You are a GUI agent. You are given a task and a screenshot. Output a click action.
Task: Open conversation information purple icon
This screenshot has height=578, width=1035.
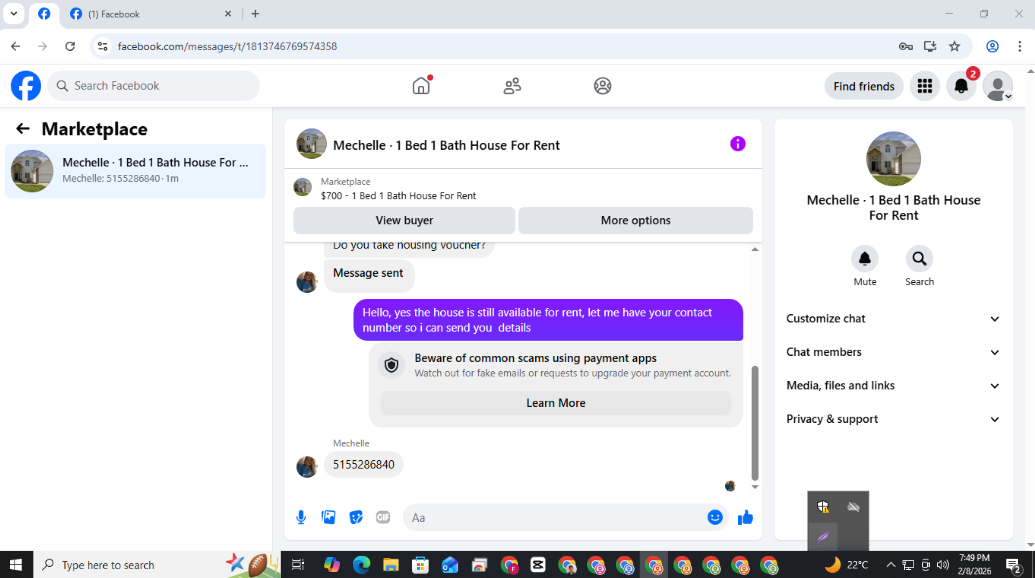pos(737,144)
